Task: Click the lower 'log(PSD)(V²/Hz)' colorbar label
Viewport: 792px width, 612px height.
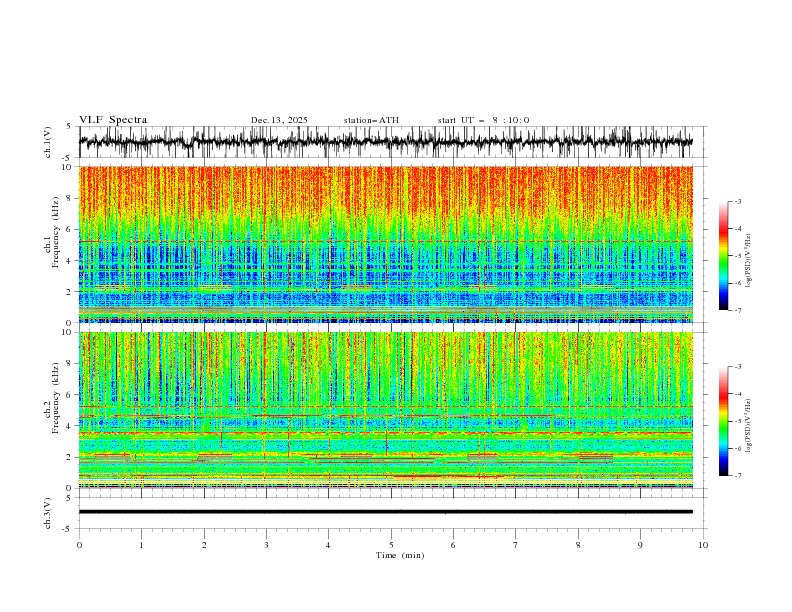Action: [x=749, y=426]
